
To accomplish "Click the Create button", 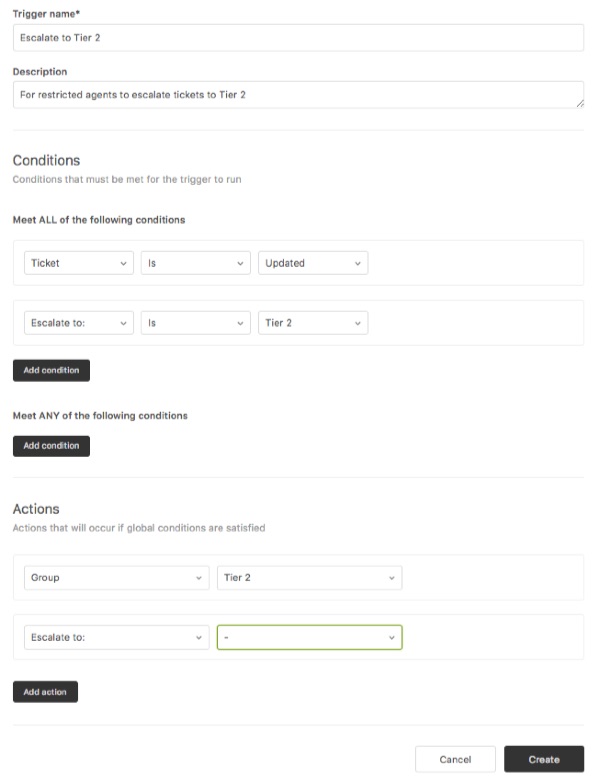I will pos(544,759).
